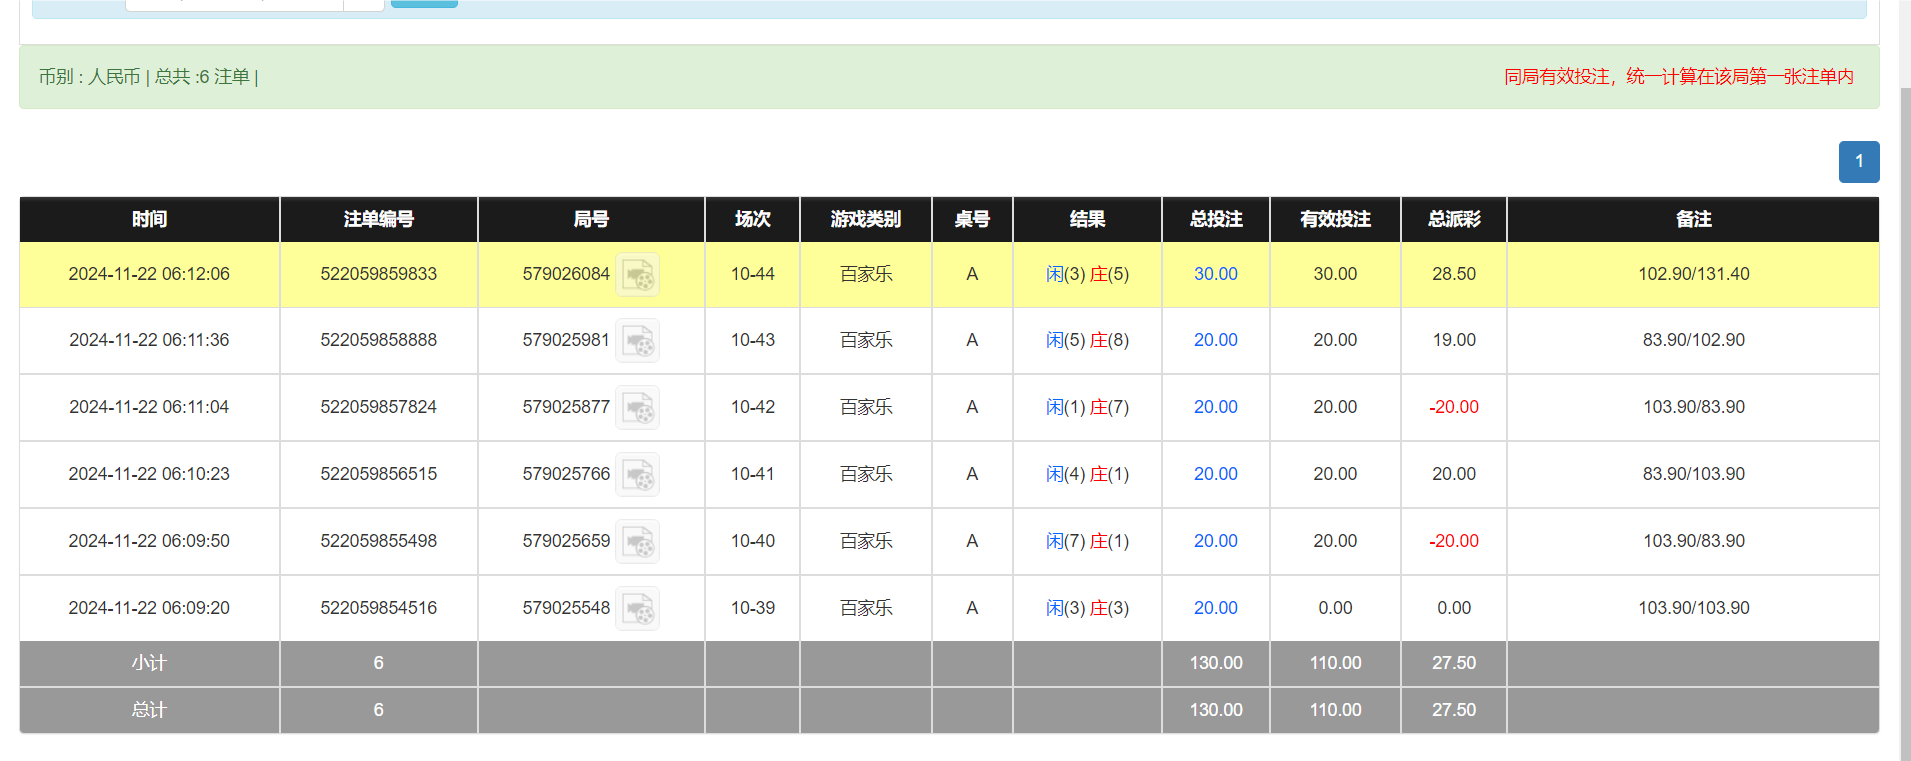Screen dimensions: 1911x761
Task: Go to page 1 in pagination
Action: coord(1858,162)
